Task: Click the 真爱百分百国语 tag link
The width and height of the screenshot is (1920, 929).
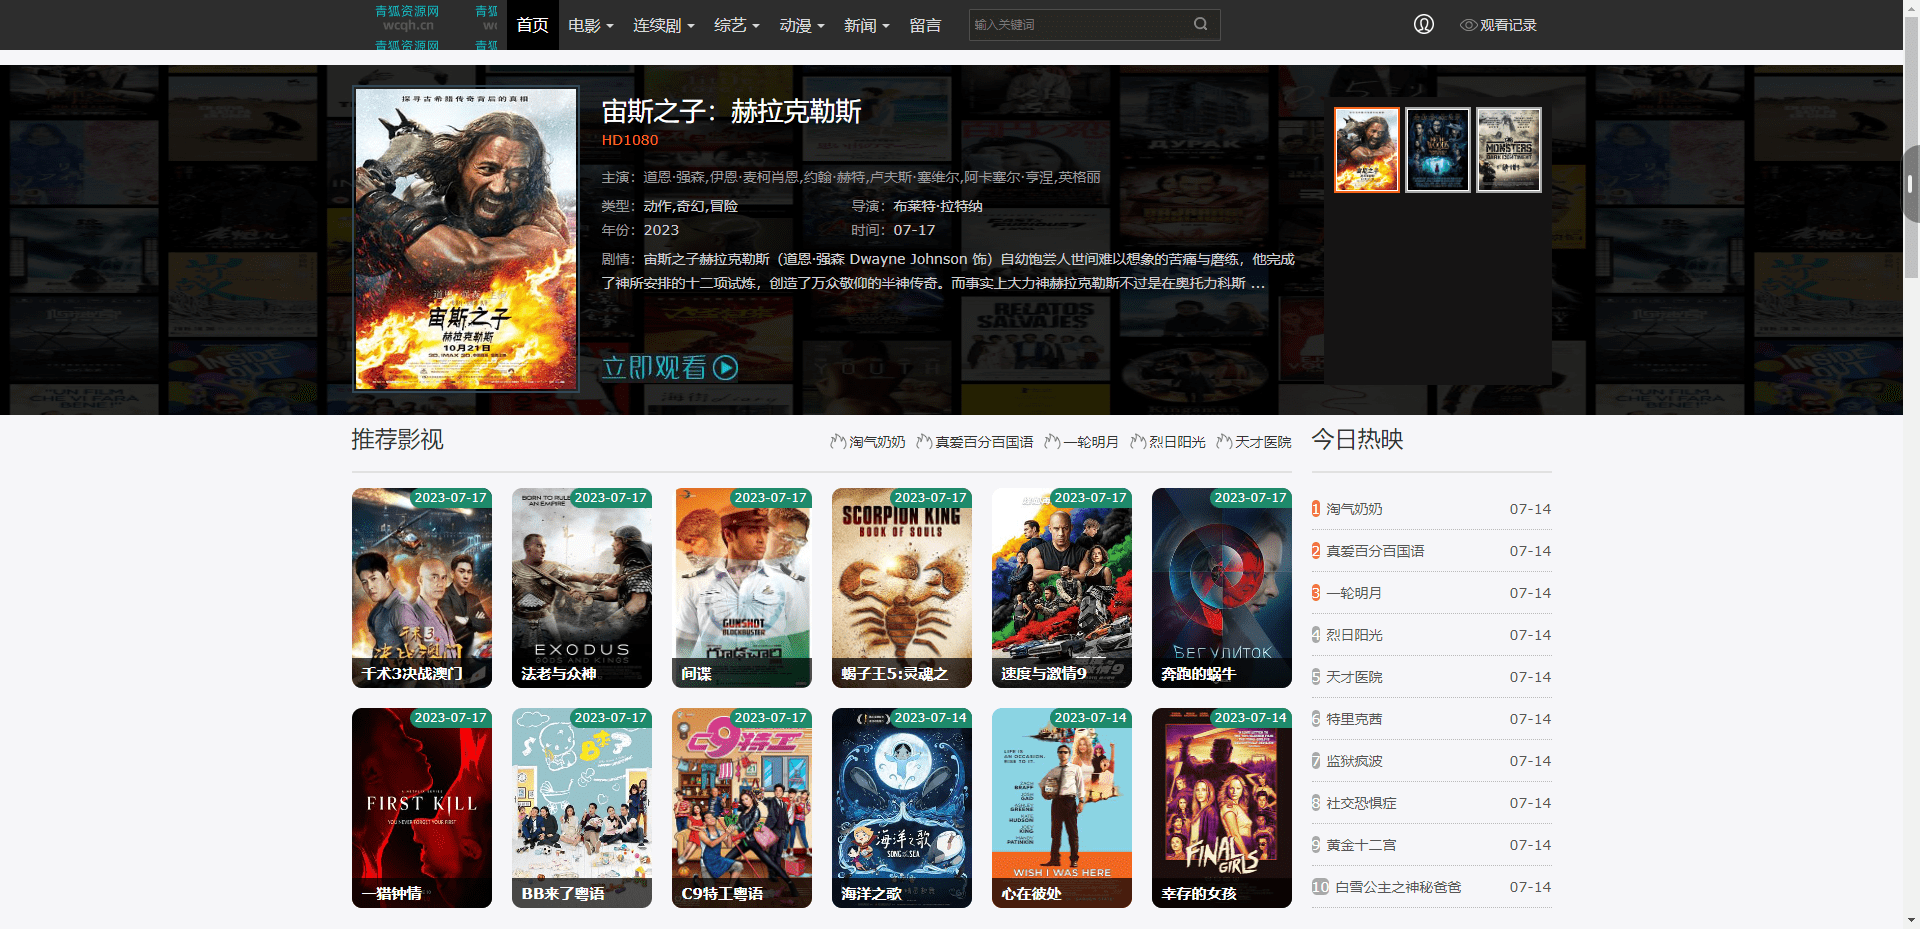Action: point(983,442)
